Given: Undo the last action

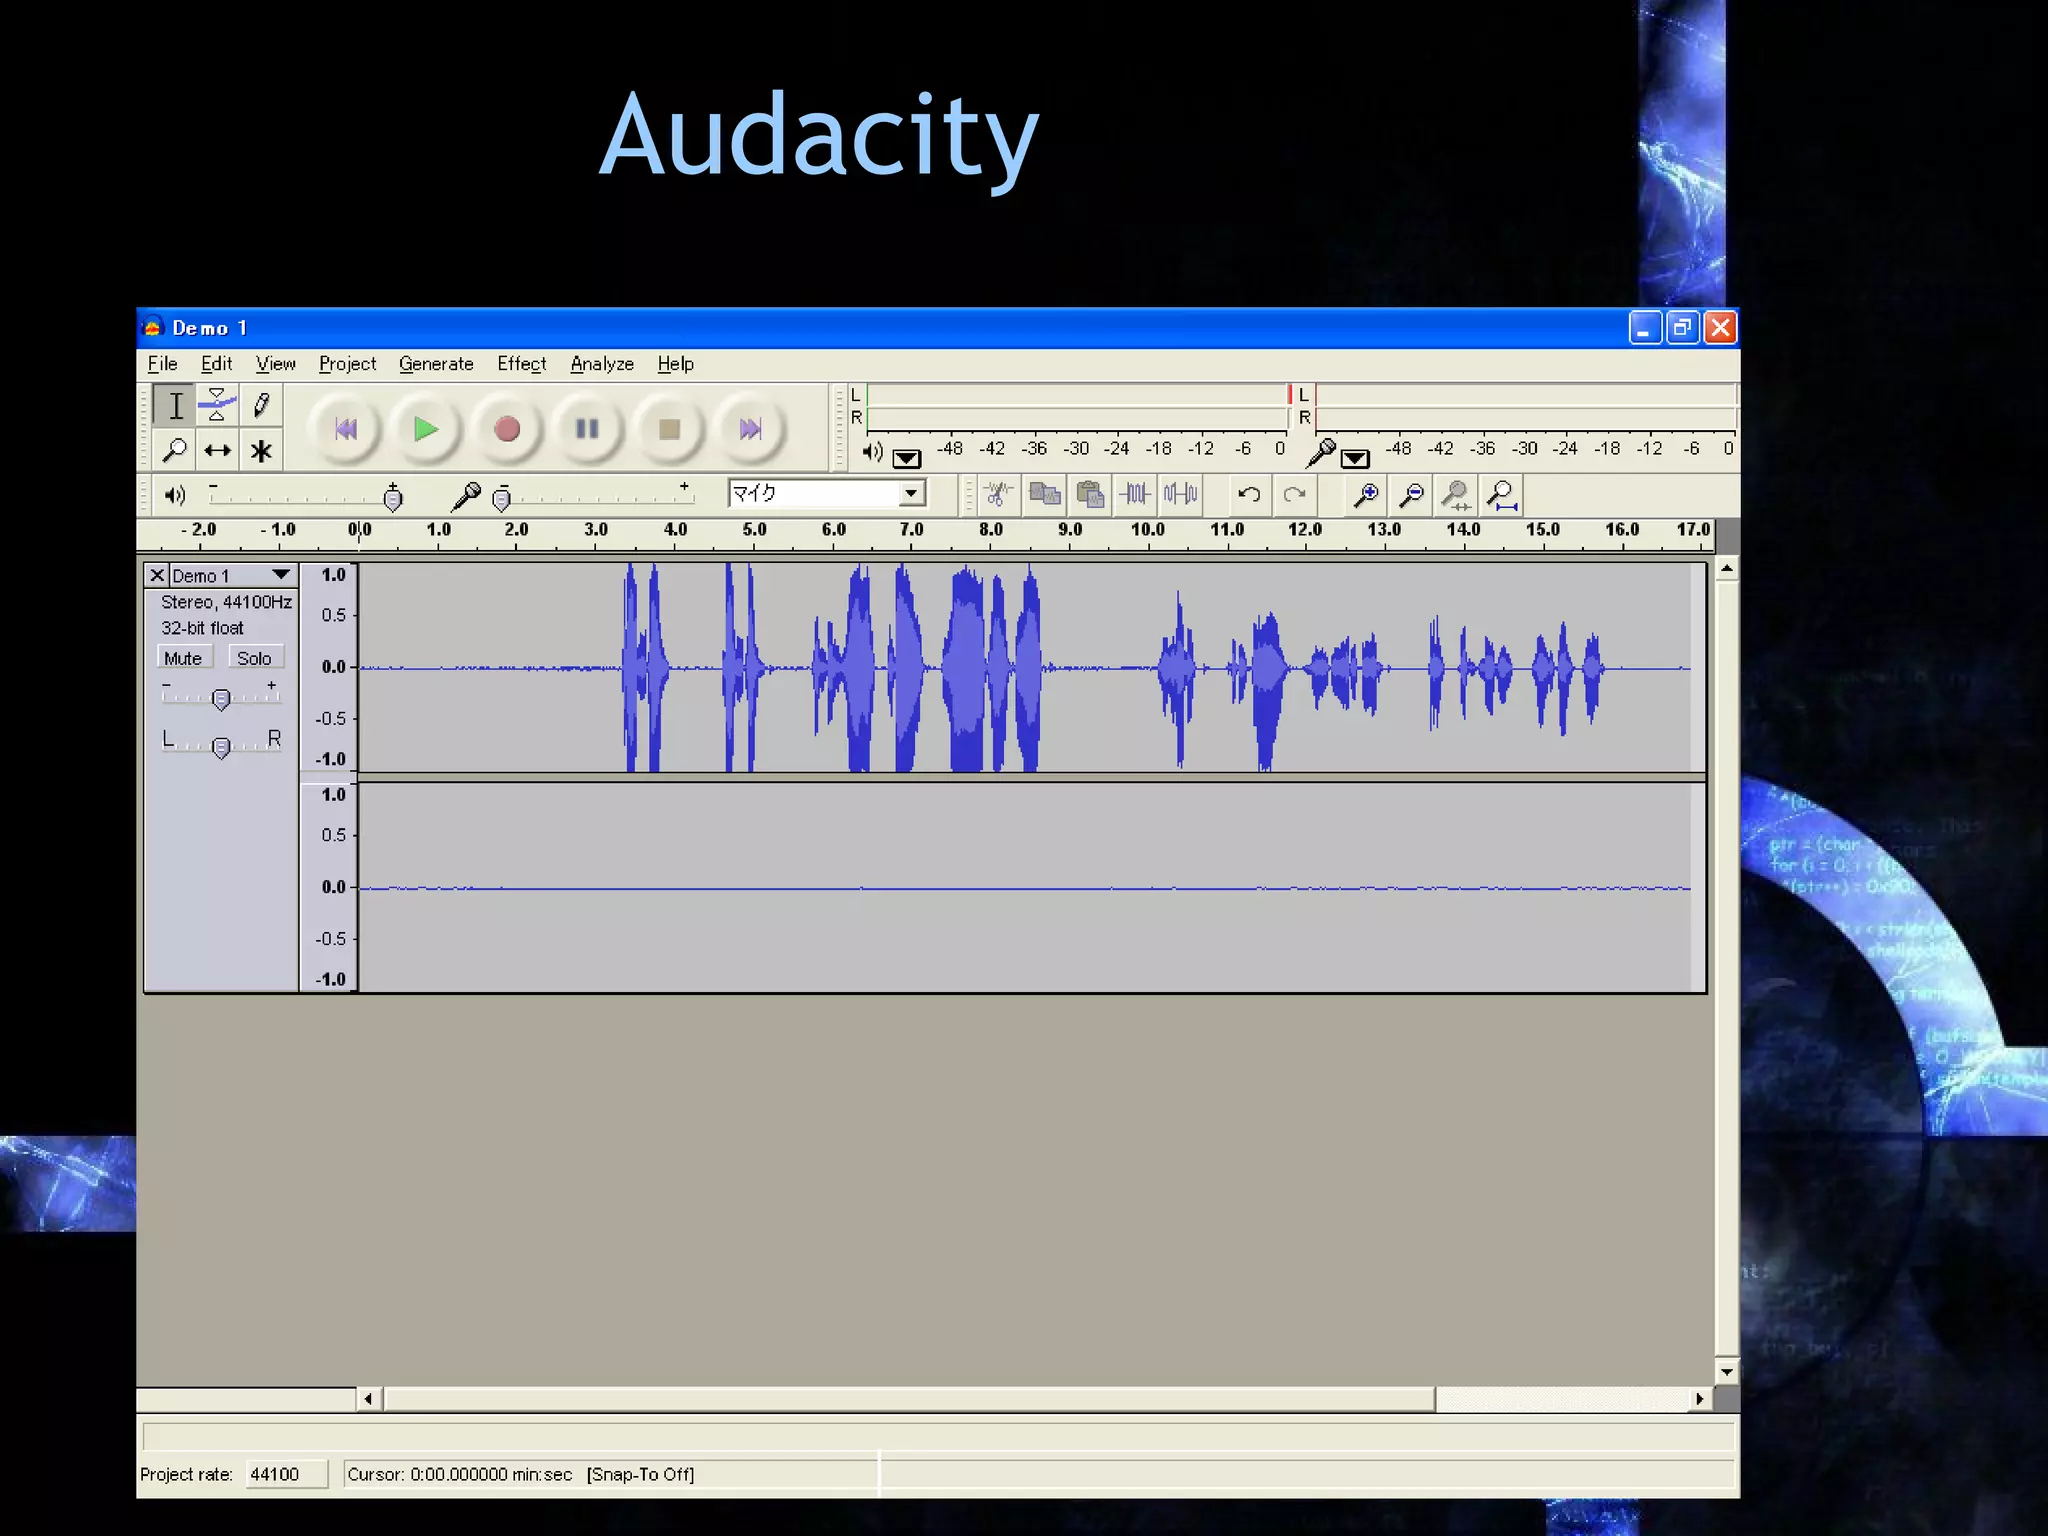Looking at the screenshot, I should [x=1248, y=494].
